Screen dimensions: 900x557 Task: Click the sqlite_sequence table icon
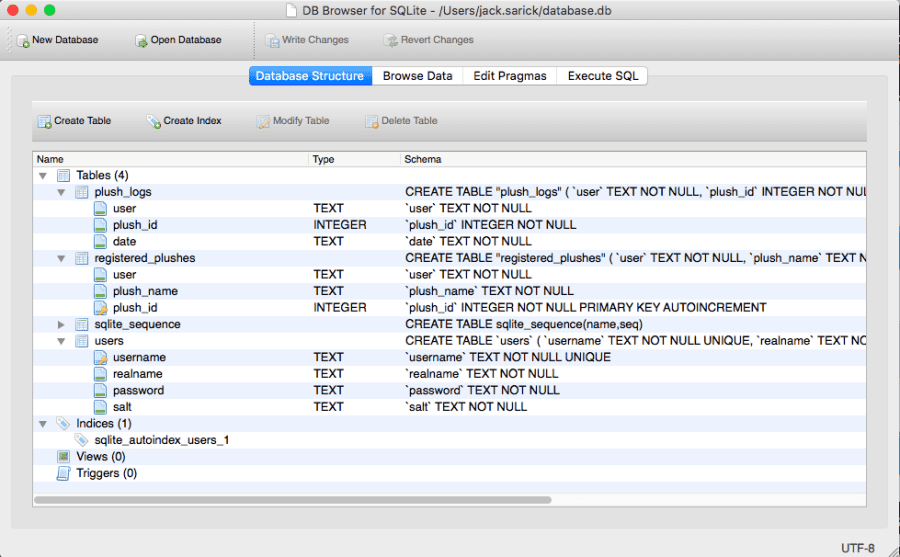[x=82, y=324]
